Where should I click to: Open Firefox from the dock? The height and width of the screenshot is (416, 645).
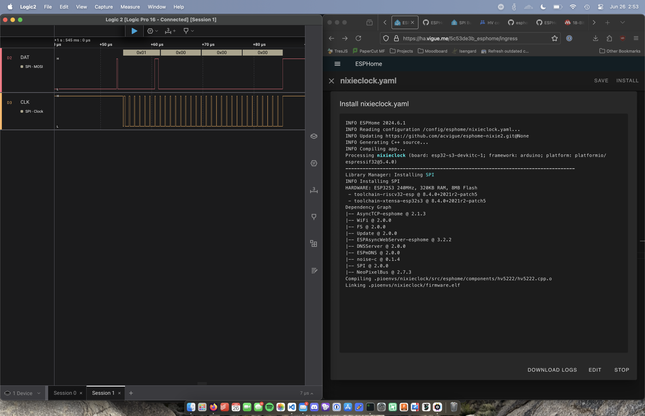click(213, 407)
